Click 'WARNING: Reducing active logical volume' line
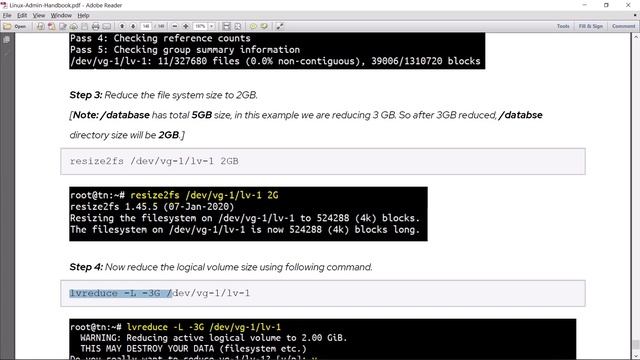Viewport: 640px width, 360px height. coord(213,338)
